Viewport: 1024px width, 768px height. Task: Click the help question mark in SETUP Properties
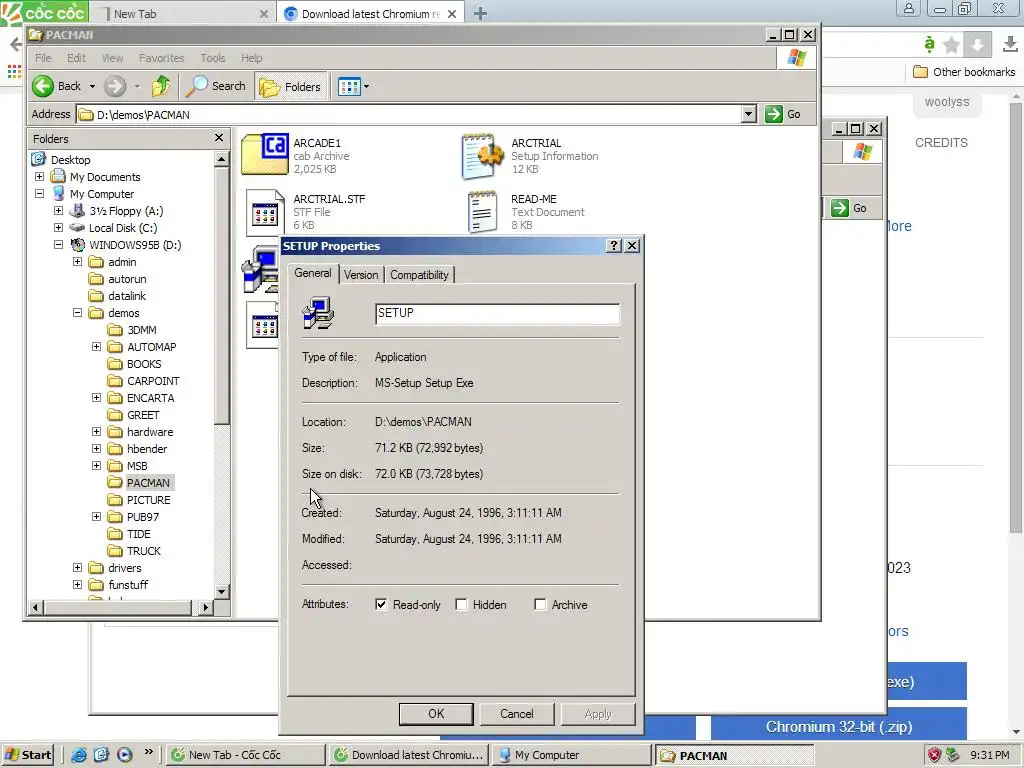[614, 246]
